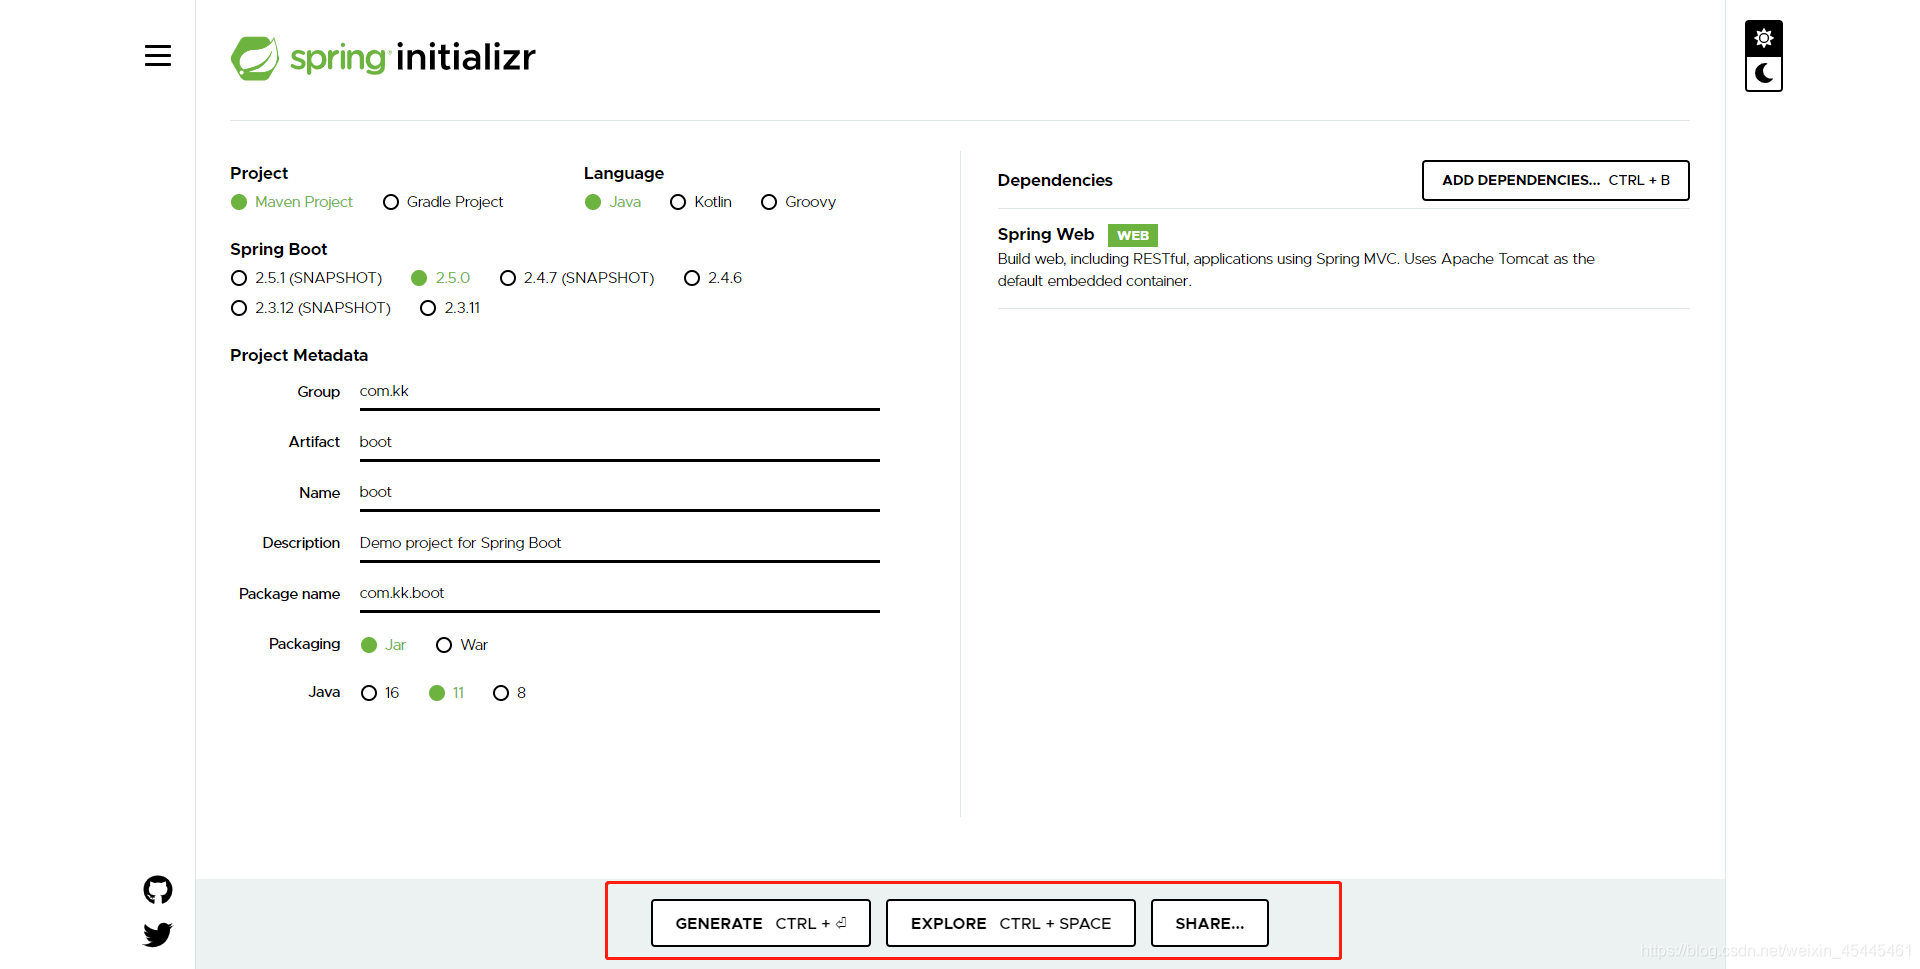The image size is (1920, 969).
Task: Open the GitHub icon link
Action: (x=158, y=890)
